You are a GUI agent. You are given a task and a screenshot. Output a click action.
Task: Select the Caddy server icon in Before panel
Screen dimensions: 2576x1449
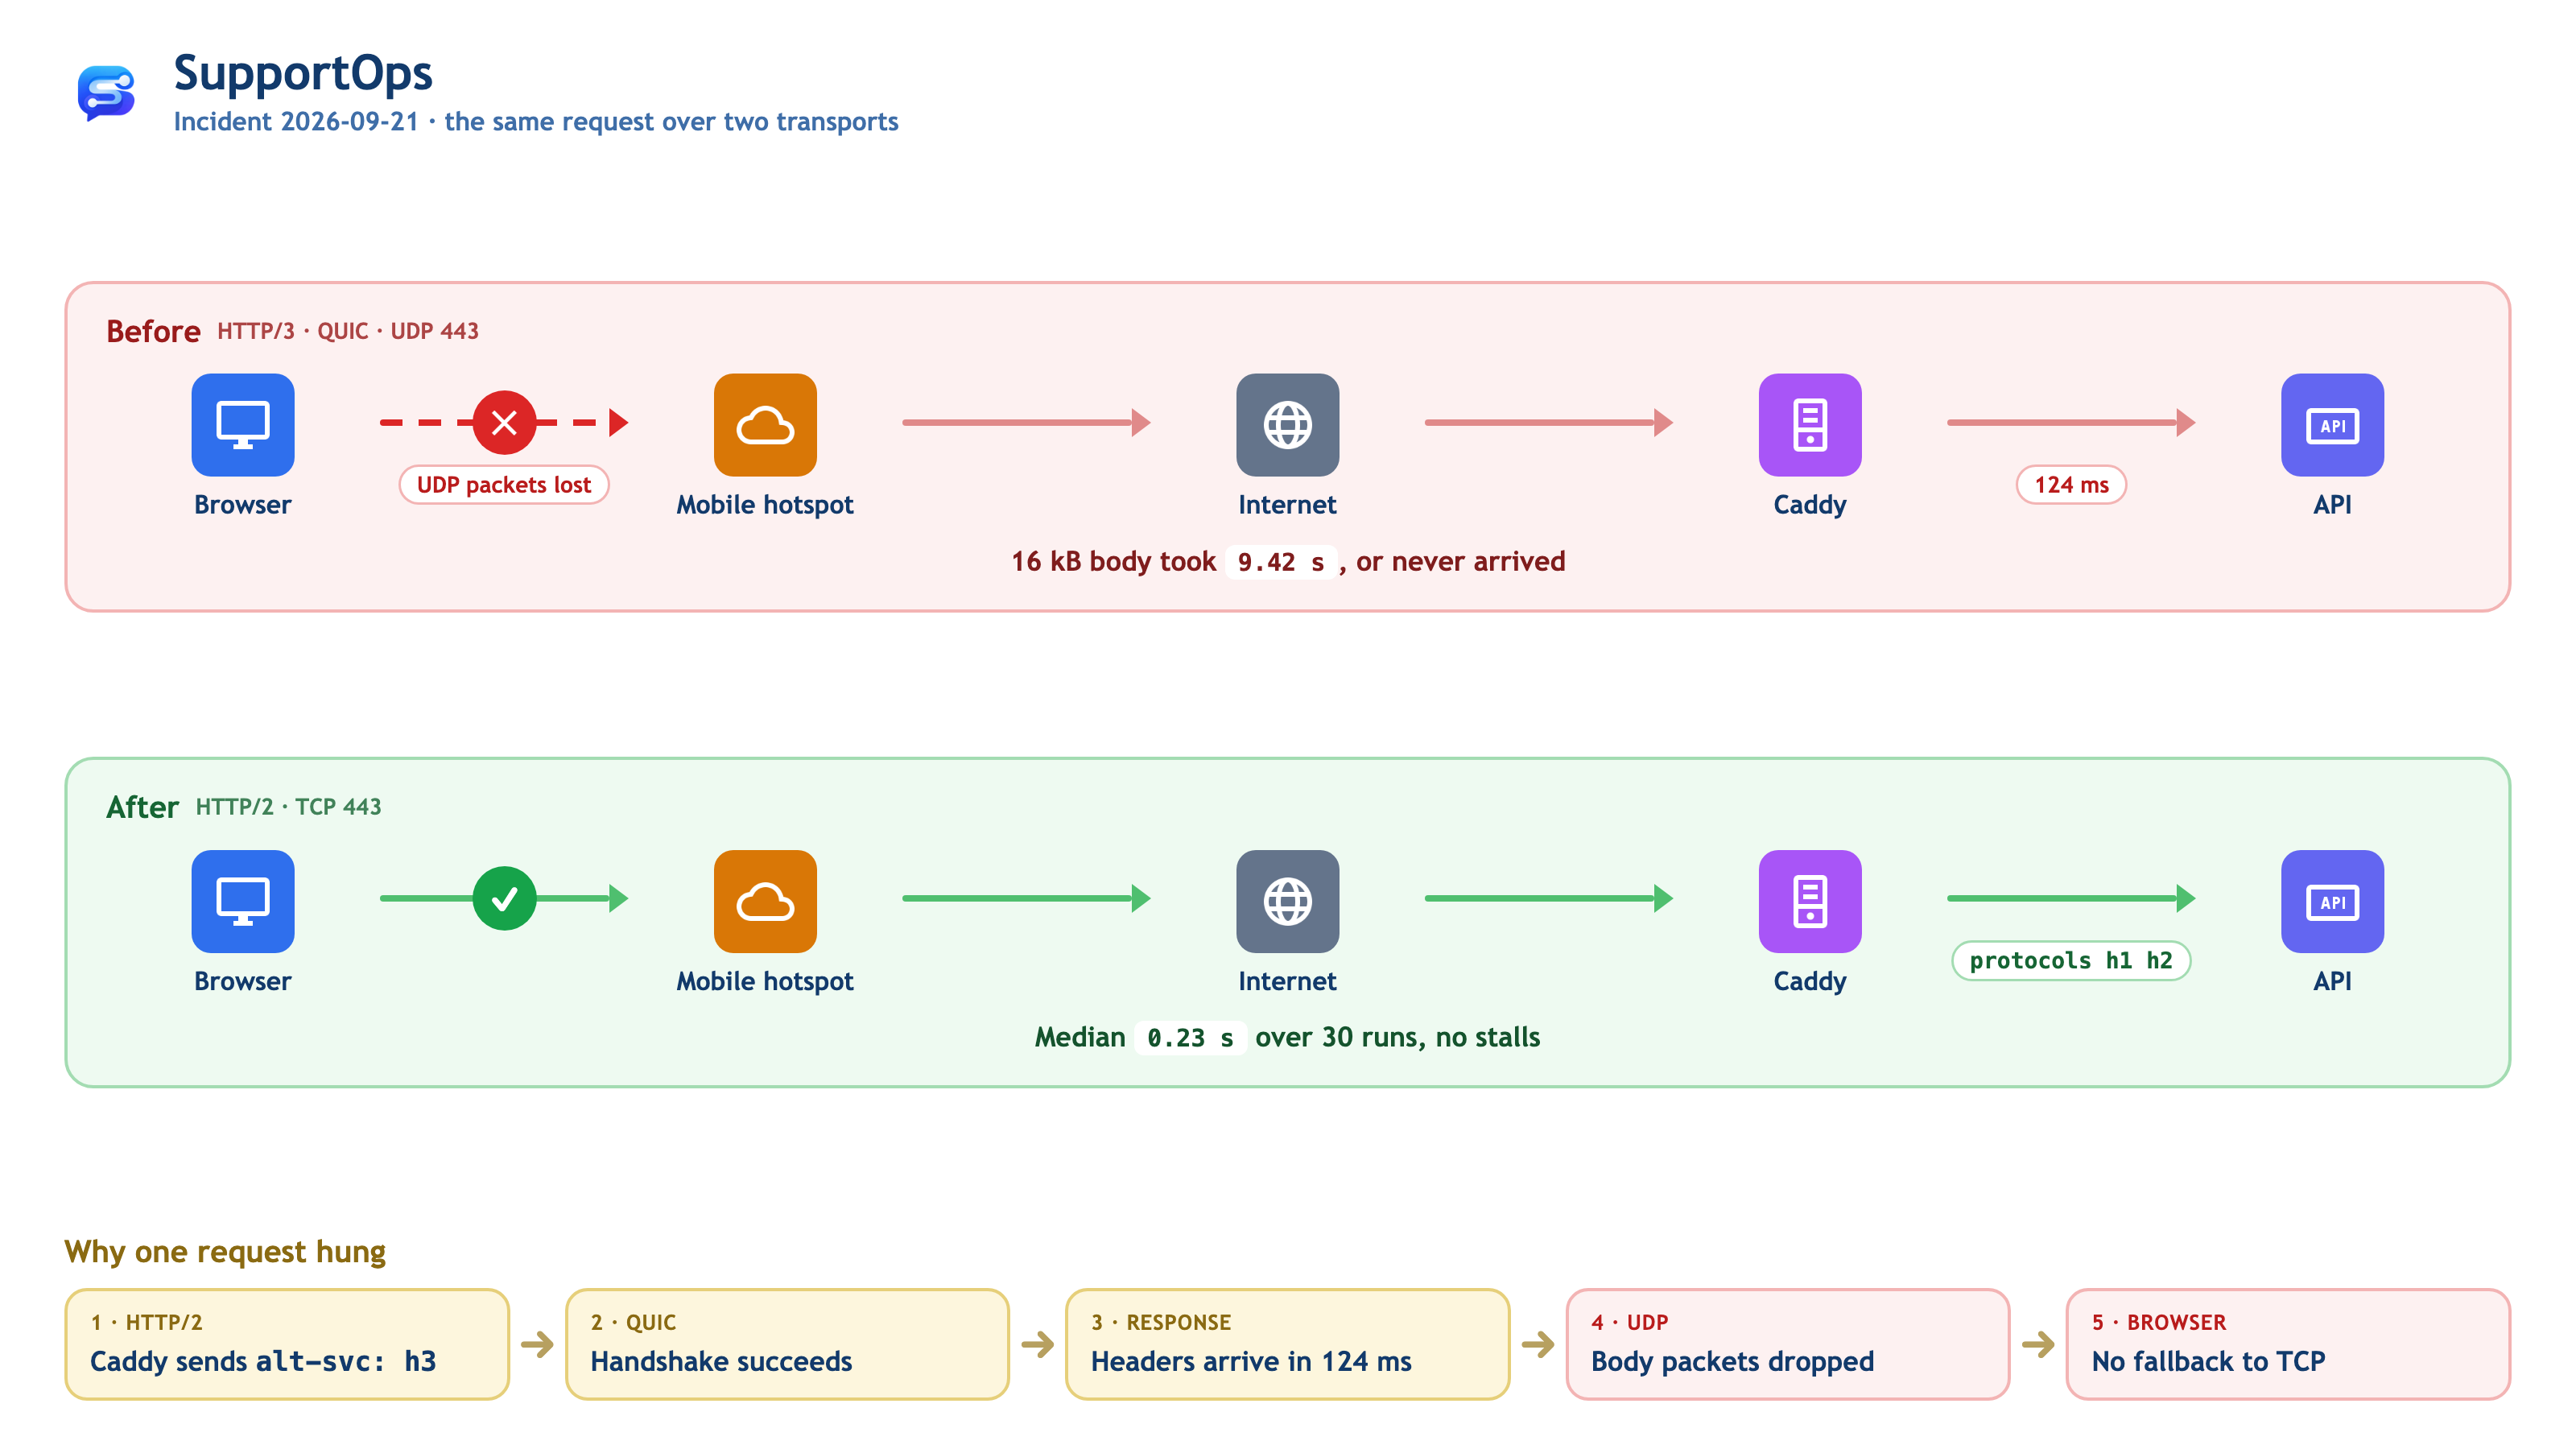tap(1810, 425)
